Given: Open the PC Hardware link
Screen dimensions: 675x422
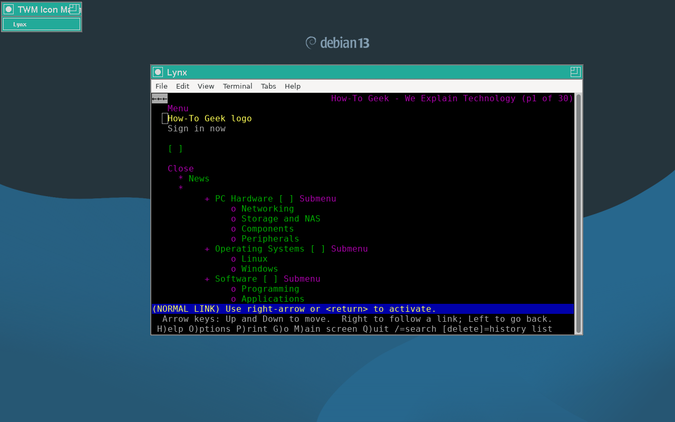Looking at the screenshot, I should 244,199.
